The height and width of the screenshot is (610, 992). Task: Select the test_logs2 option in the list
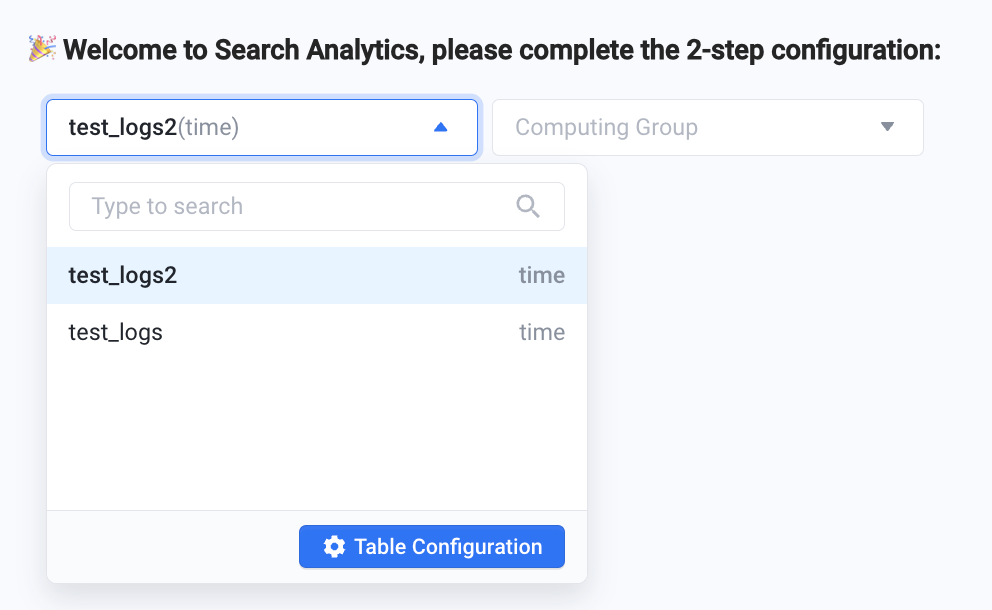317,275
